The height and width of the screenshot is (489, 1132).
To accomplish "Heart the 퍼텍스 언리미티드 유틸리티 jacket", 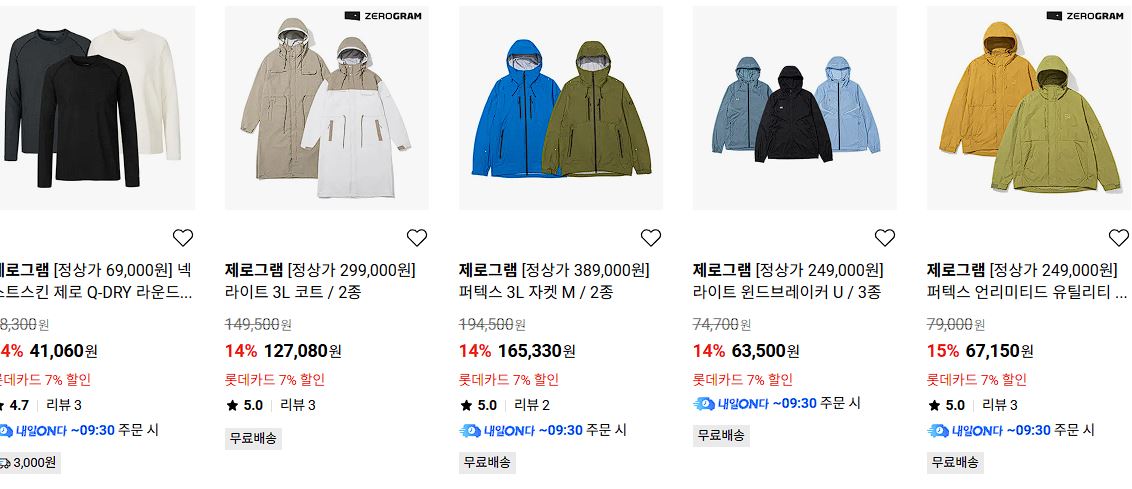I will (x=1118, y=238).
